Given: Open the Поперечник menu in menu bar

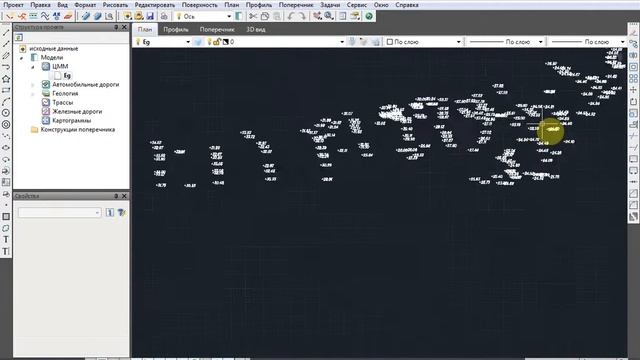Looking at the screenshot, I should click(x=296, y=5).
